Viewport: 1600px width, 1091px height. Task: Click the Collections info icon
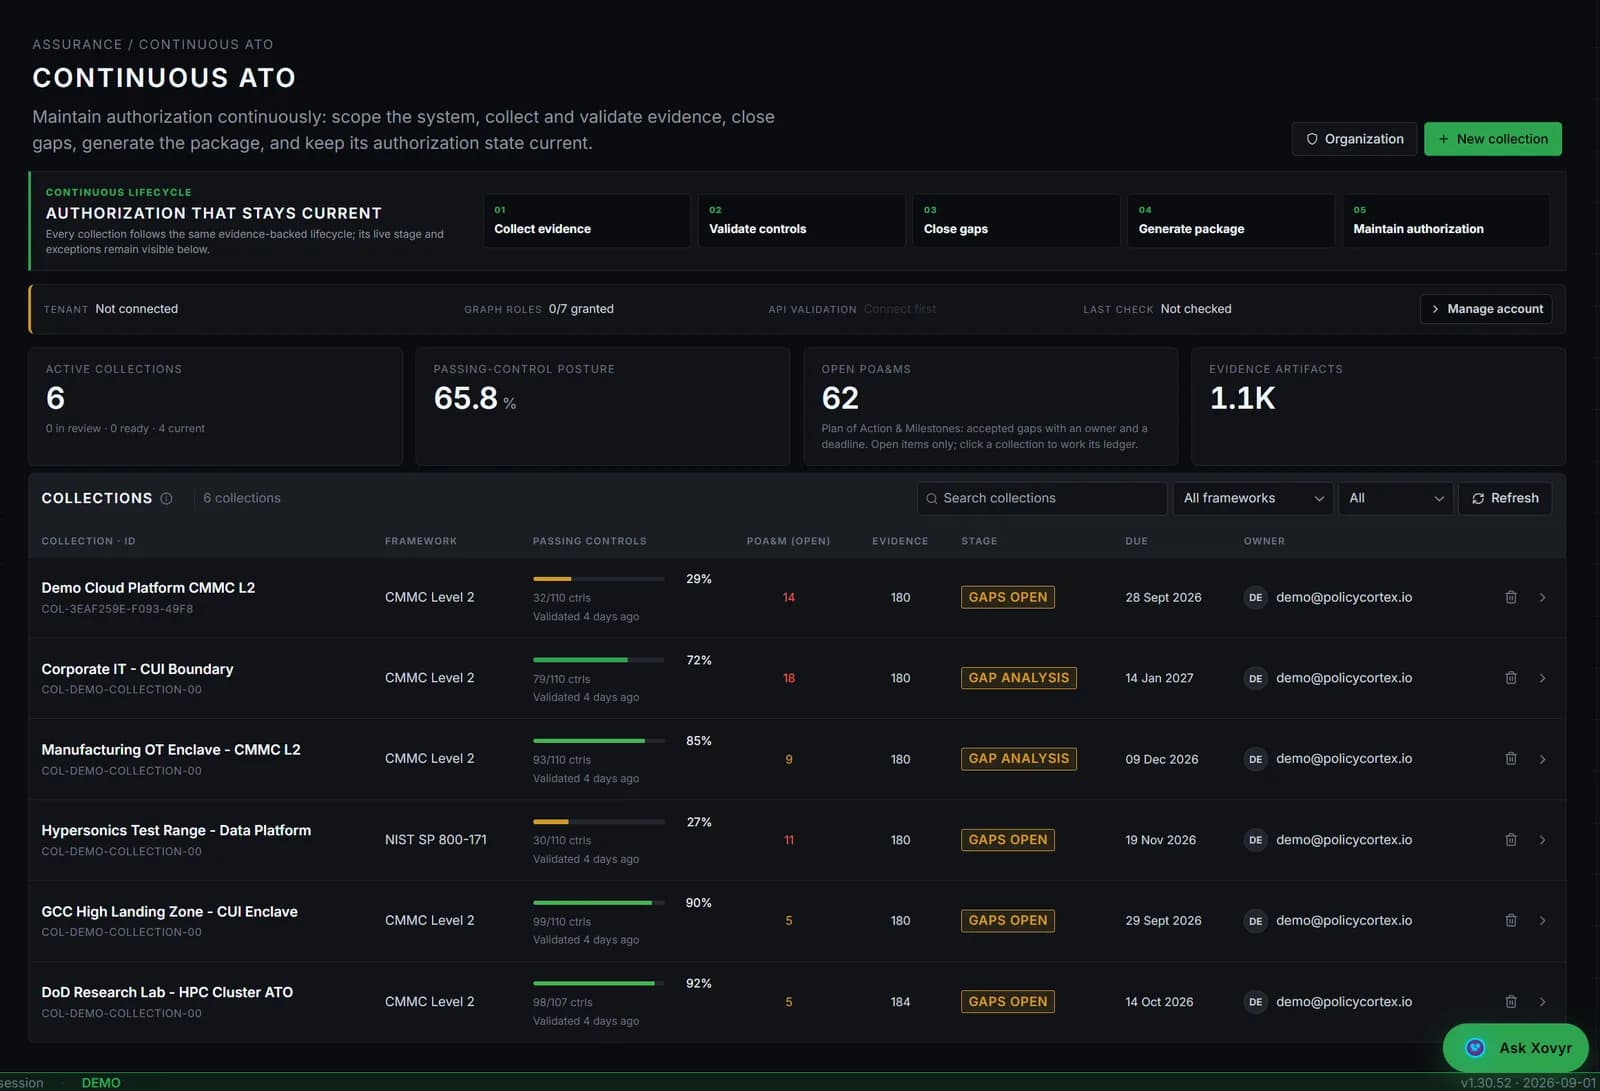click(166, 498)
